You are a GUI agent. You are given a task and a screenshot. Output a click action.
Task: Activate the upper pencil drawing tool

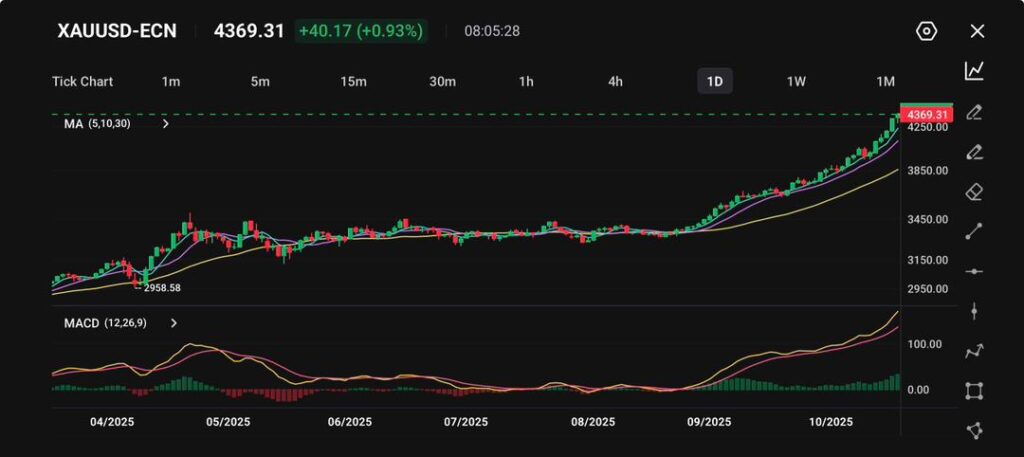click(x=974, y=112)
